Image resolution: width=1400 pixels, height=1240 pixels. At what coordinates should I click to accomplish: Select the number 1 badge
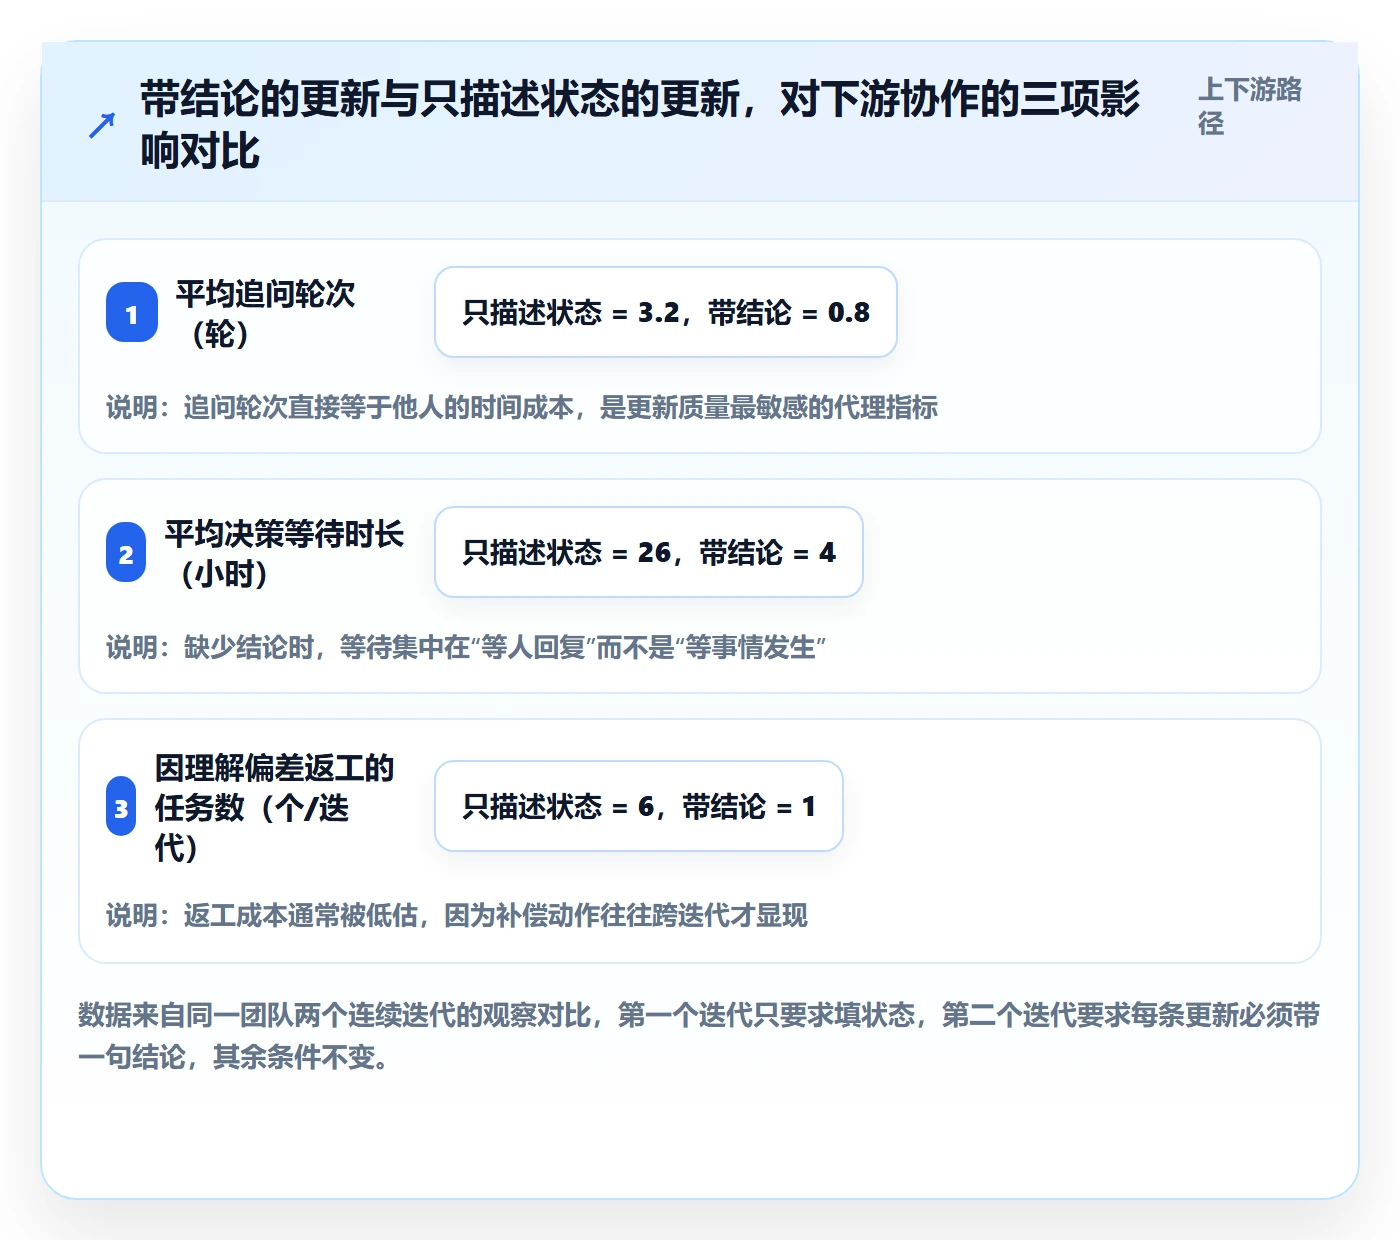132,313
